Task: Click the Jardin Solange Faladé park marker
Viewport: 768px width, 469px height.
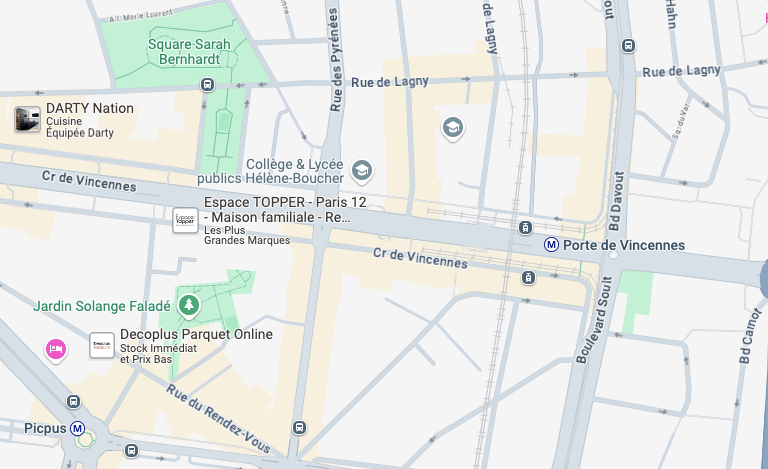Action: pyautogui.click(x=189, y=306)
